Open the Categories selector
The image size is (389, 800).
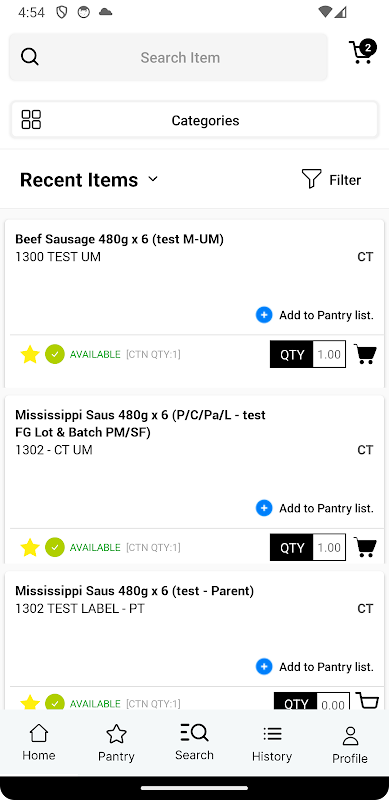tap(194, 120)
